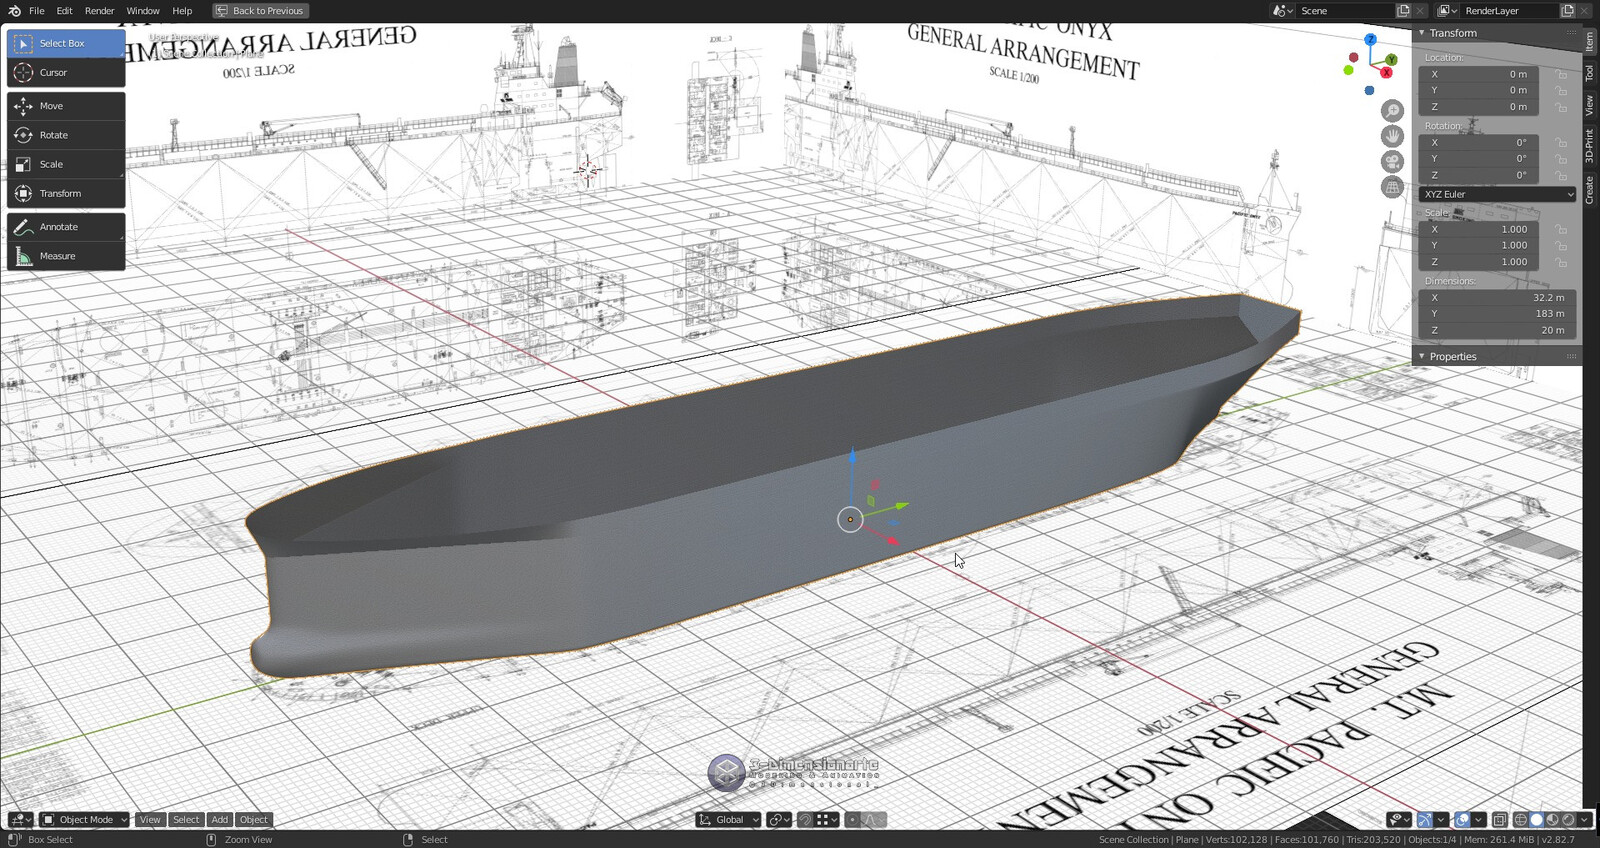Viewport: 1600px width, 848px height.
Task: Switch to solid viewport shading
Action: tap(1537, 820)
